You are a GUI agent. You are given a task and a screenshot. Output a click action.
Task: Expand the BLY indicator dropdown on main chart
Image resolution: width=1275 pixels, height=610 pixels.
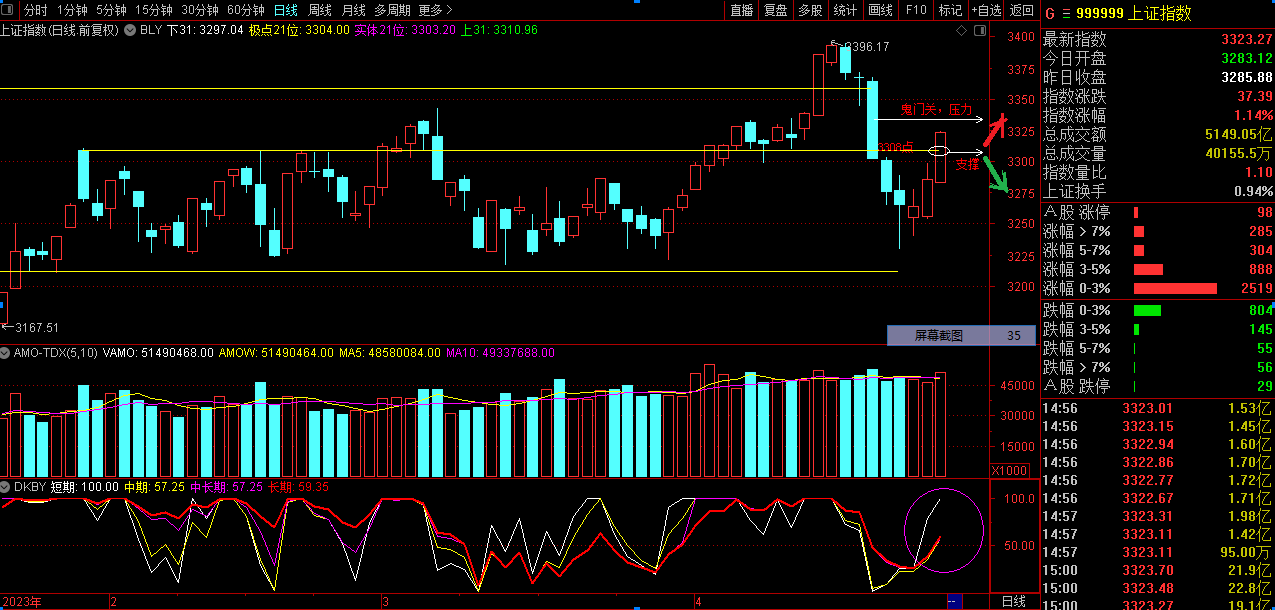point(129,30)
